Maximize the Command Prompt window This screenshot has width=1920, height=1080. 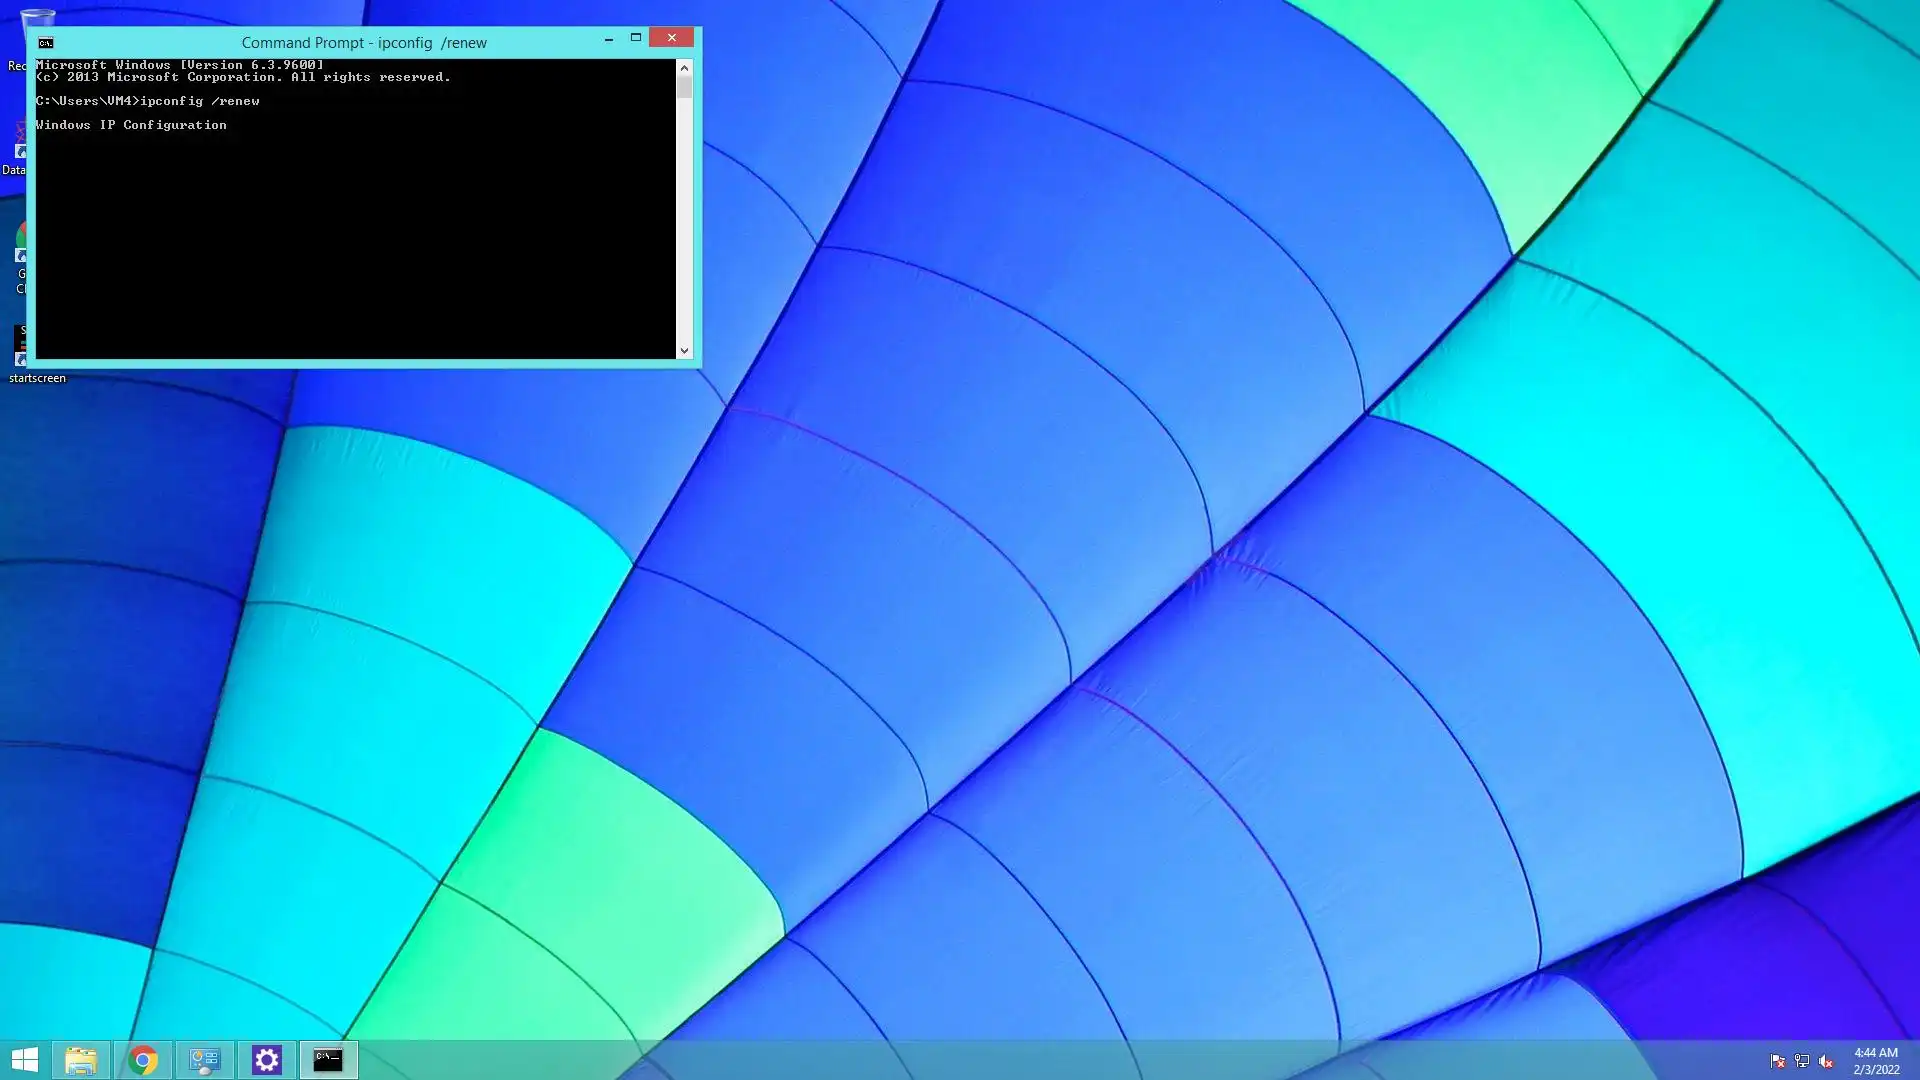coord(635,38)
